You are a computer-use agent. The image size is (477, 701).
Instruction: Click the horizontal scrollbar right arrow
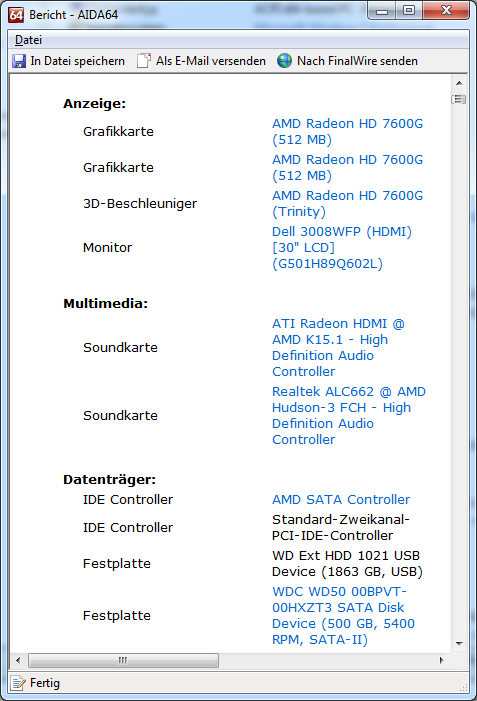click(442, 660)
